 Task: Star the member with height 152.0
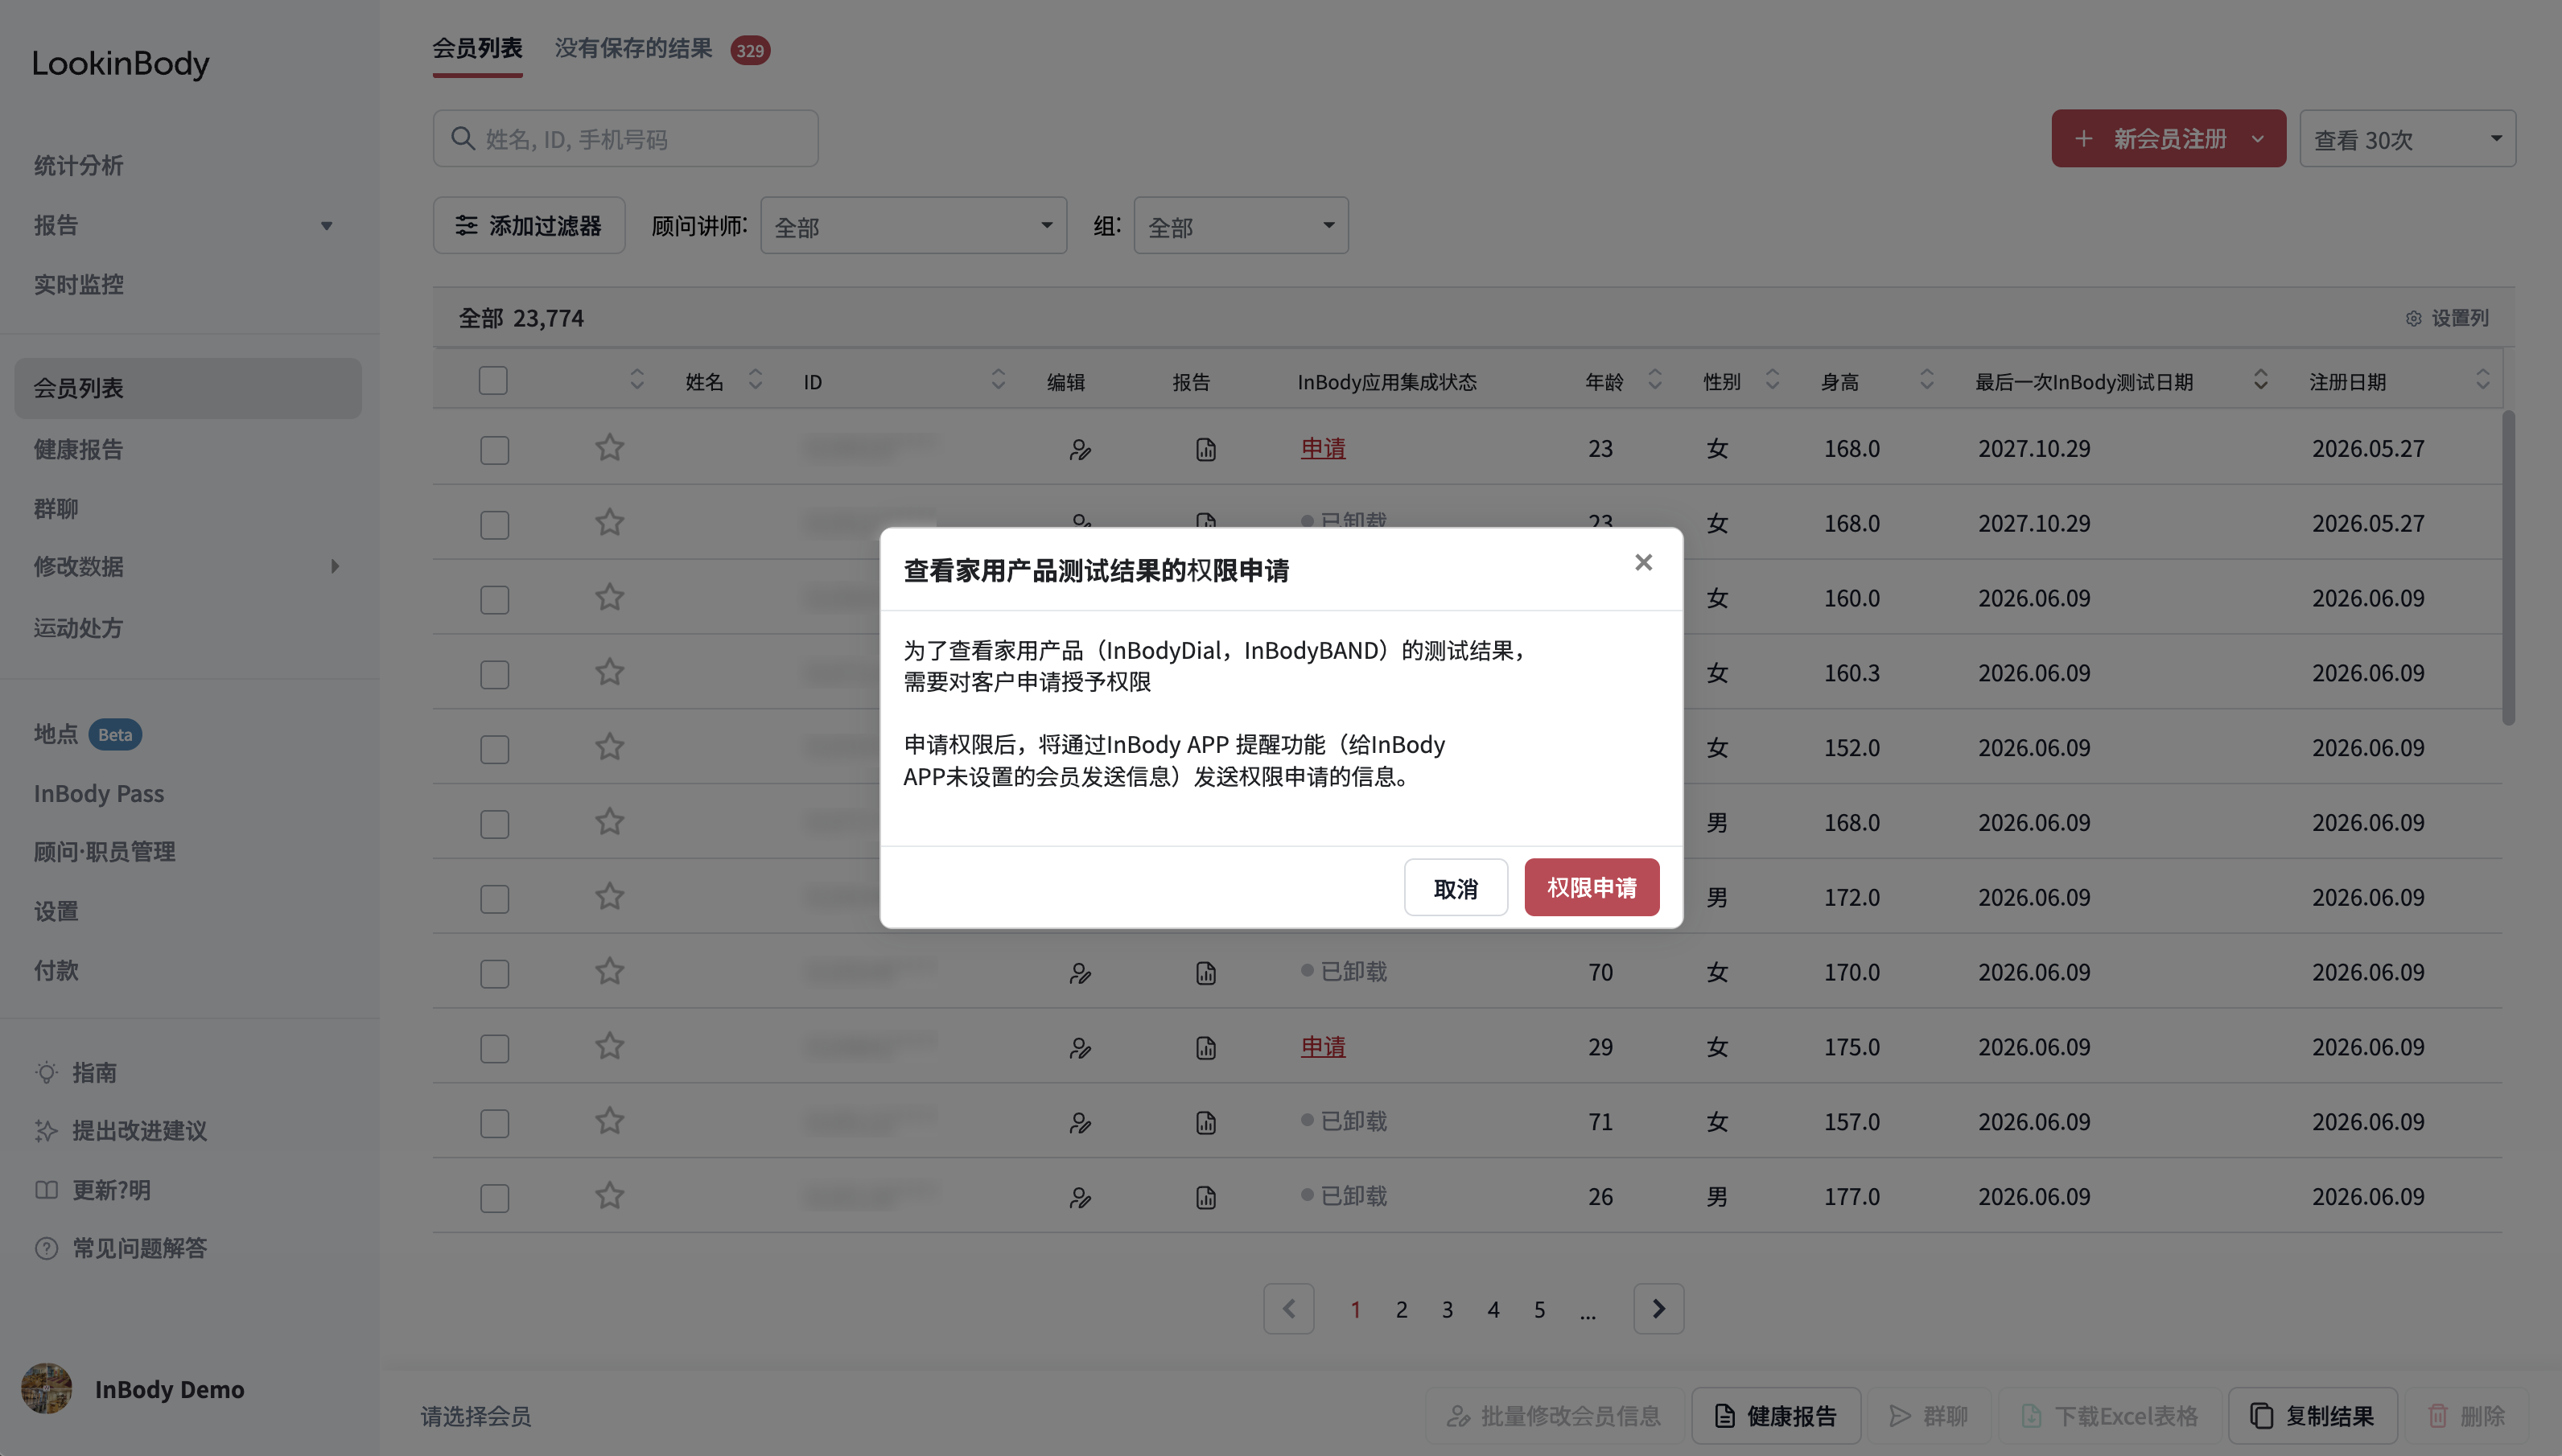tap(609, 747)
